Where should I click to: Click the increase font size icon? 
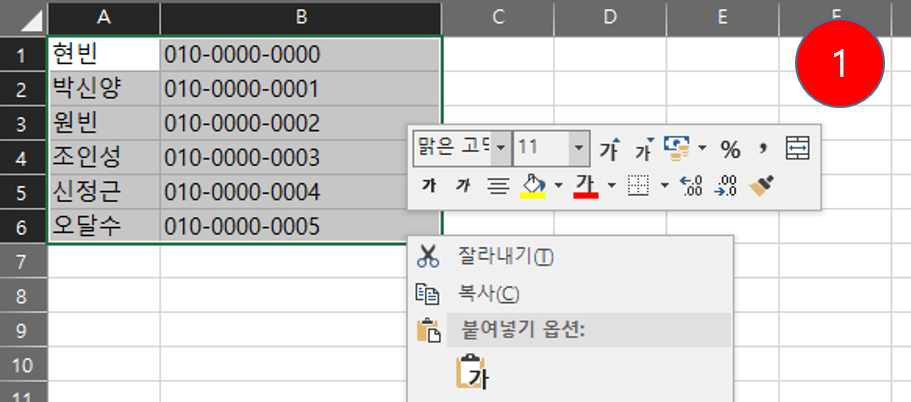(609, 149)
